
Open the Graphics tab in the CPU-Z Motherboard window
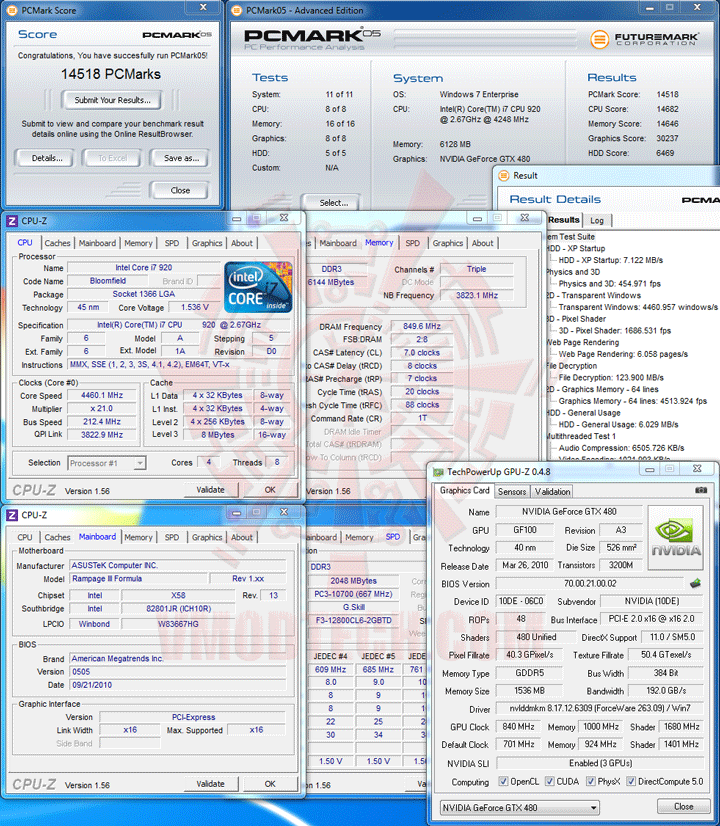click(x=206, y=537)
